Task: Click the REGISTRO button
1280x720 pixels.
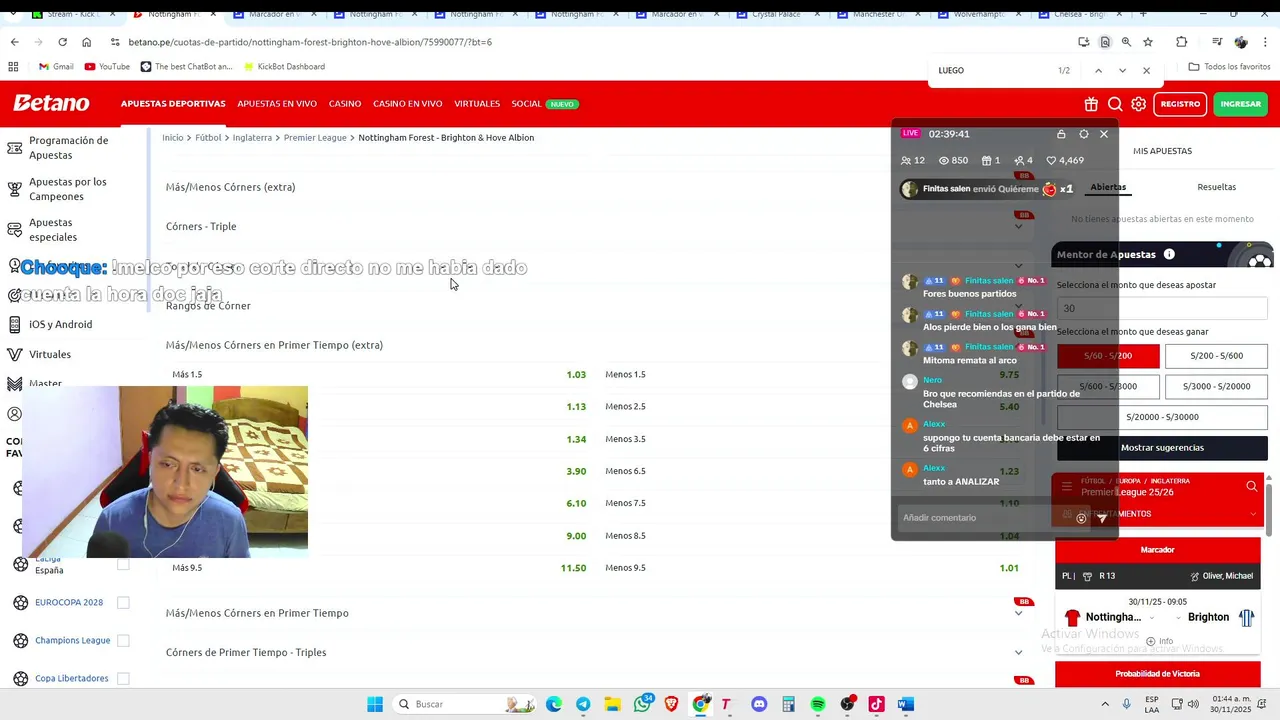Action: pyautogui.click(x=1180, y=104)
